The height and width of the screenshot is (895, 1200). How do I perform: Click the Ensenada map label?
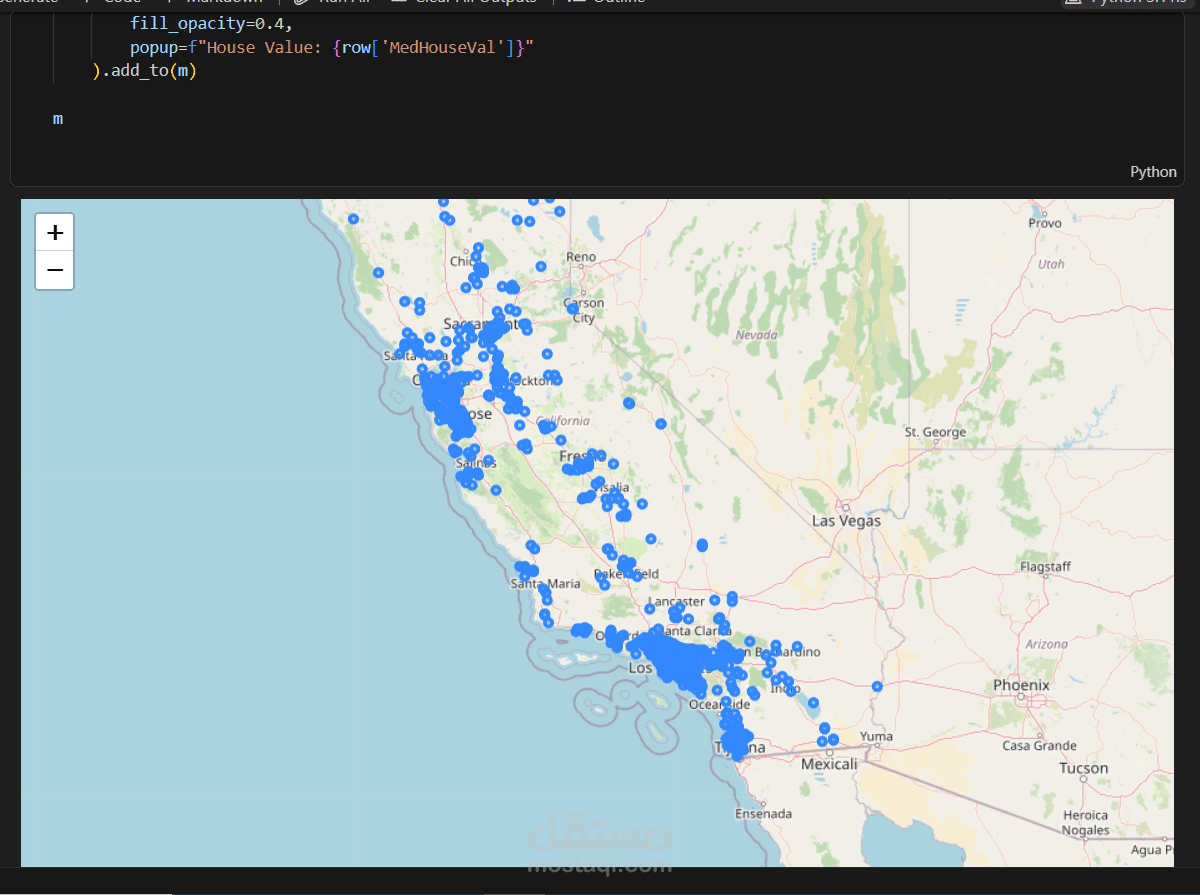[x=763, y=814]
